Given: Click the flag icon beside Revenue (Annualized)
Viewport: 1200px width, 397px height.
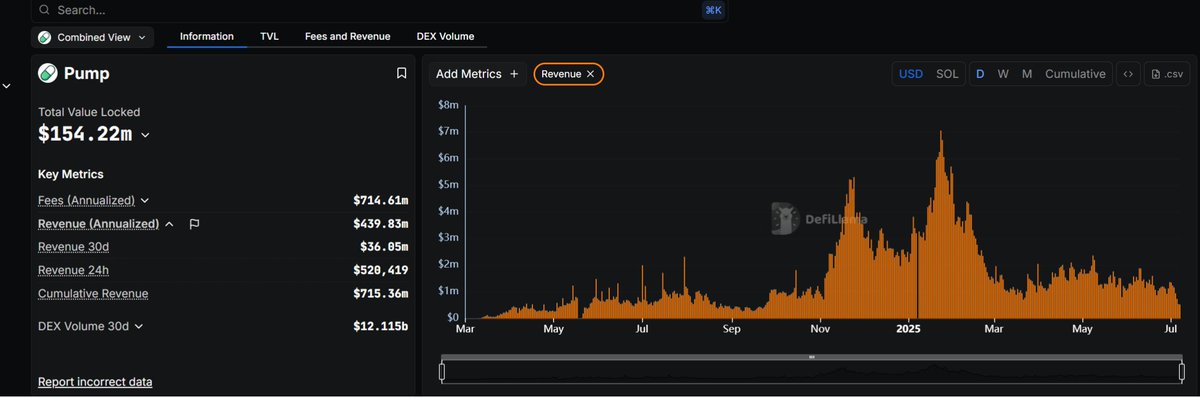Looking at the screenshot, I should 194,224.
